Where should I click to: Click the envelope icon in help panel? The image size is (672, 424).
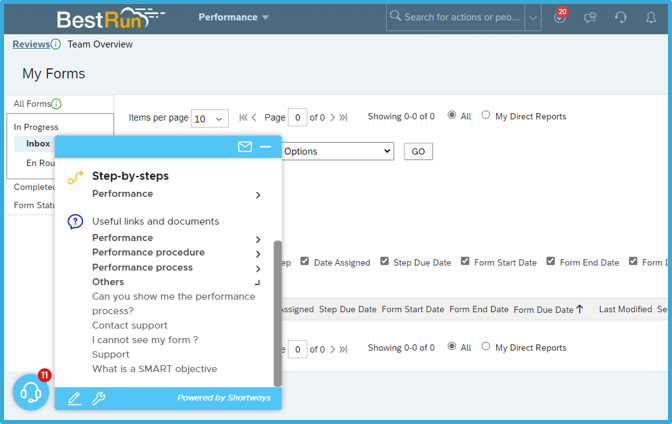[x=245, y=147]
